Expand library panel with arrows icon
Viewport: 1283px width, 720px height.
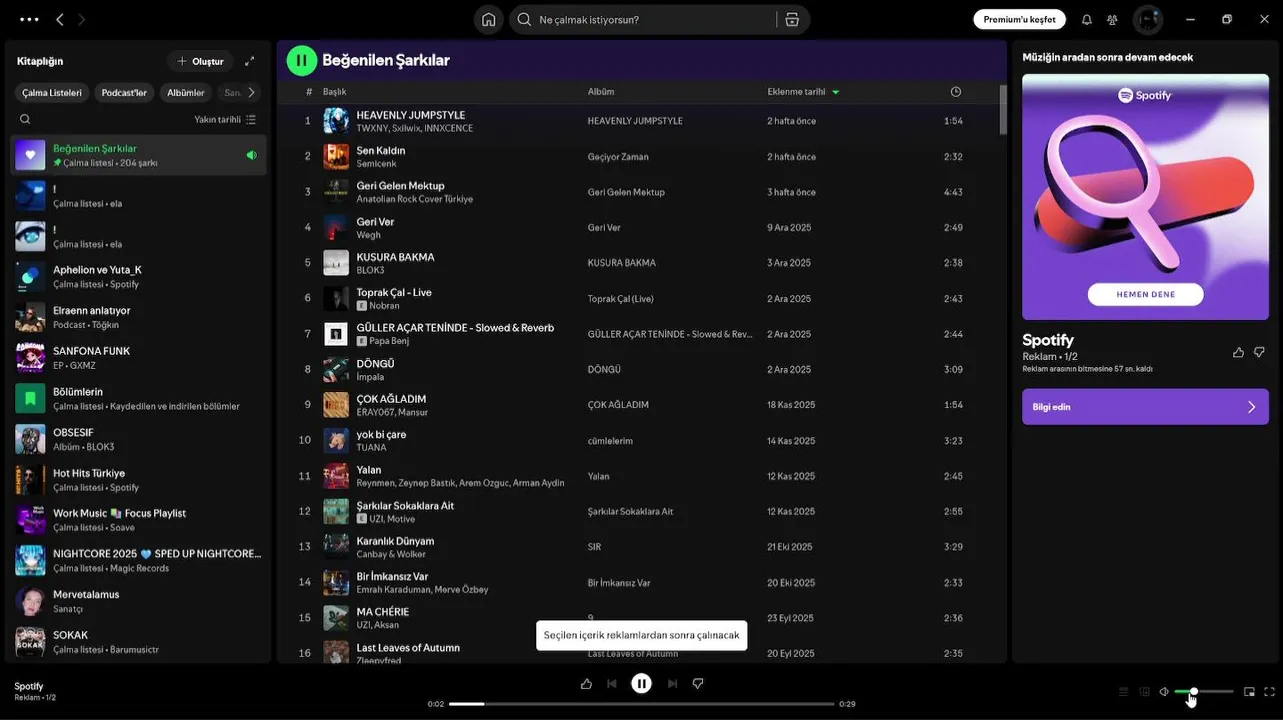click(x=250, y=61)
